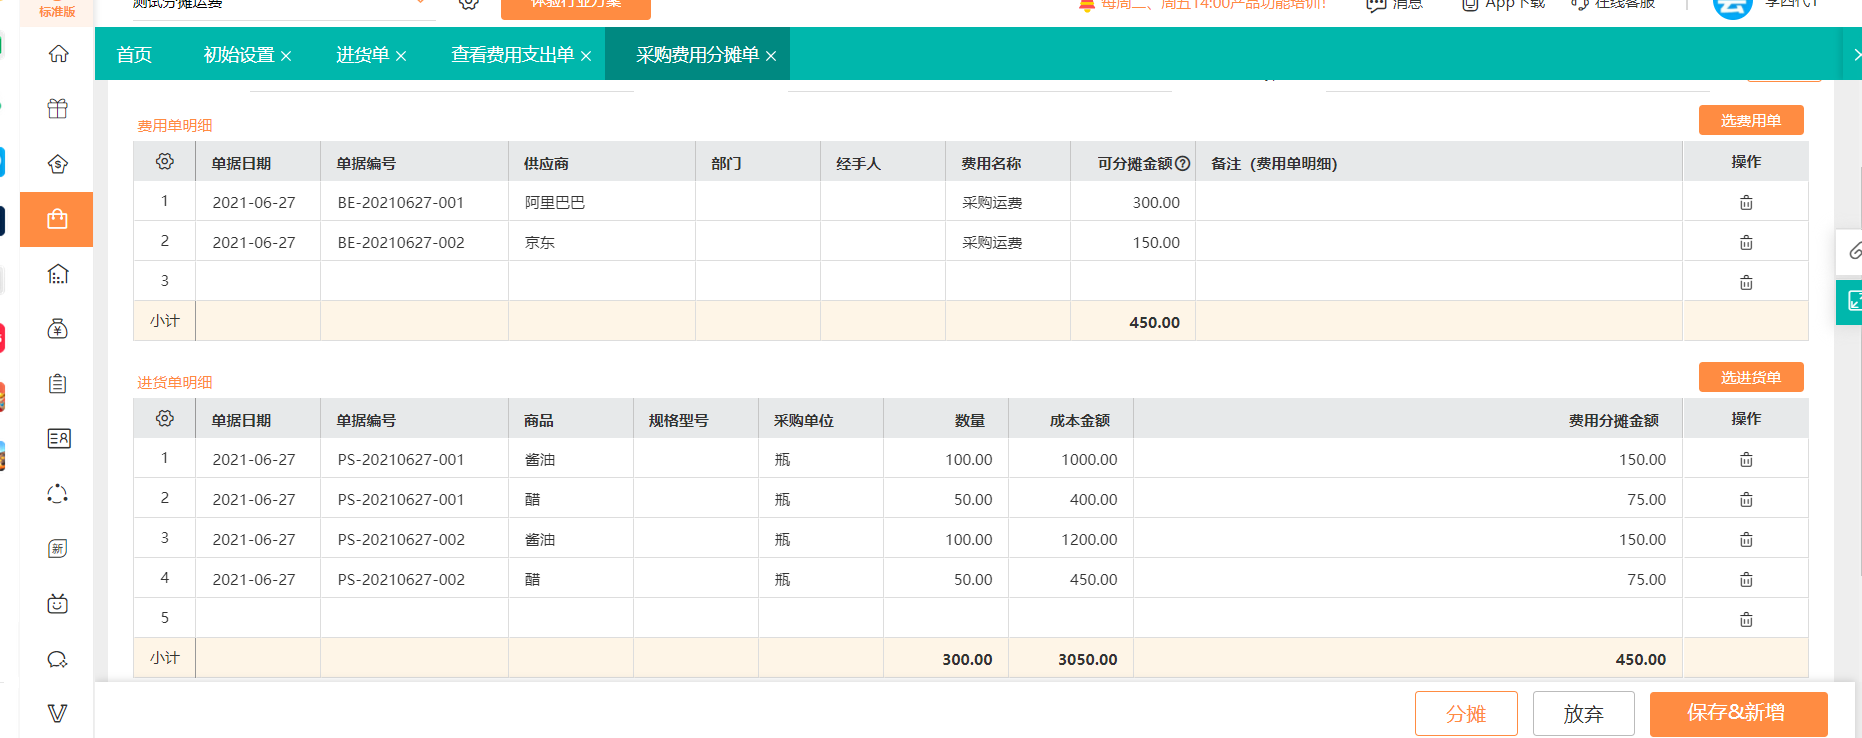The image size is (1862, 738).
Task: Close the 初始设置 tab
Action: (286, 57)
